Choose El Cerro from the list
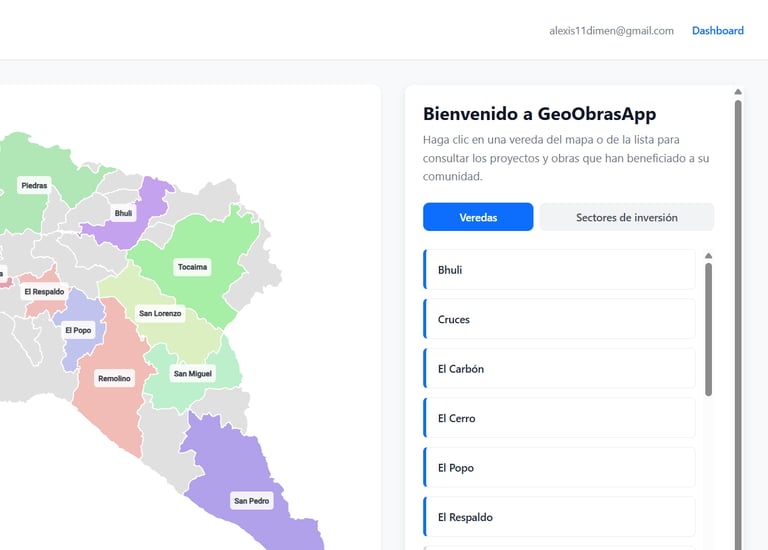Viewport: 768px width, 550px height. (x=559, y=418)
